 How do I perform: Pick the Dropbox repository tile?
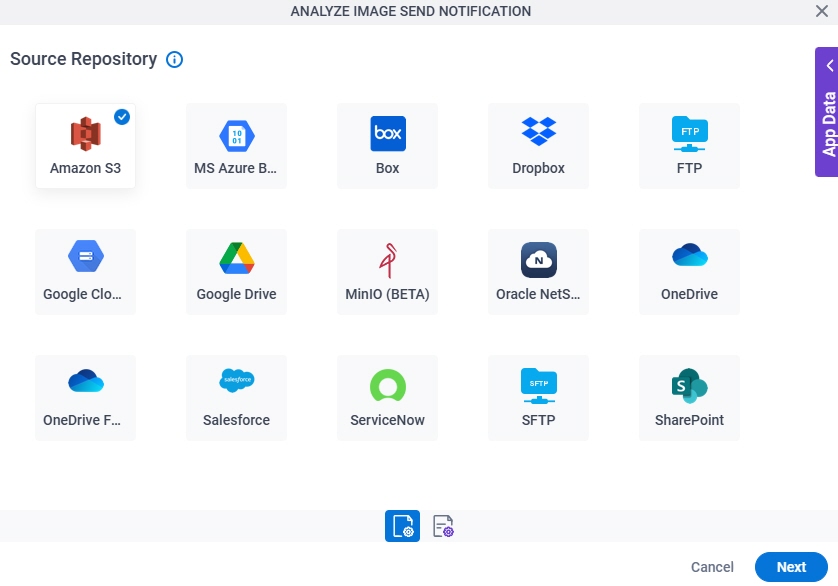(538, 146)
